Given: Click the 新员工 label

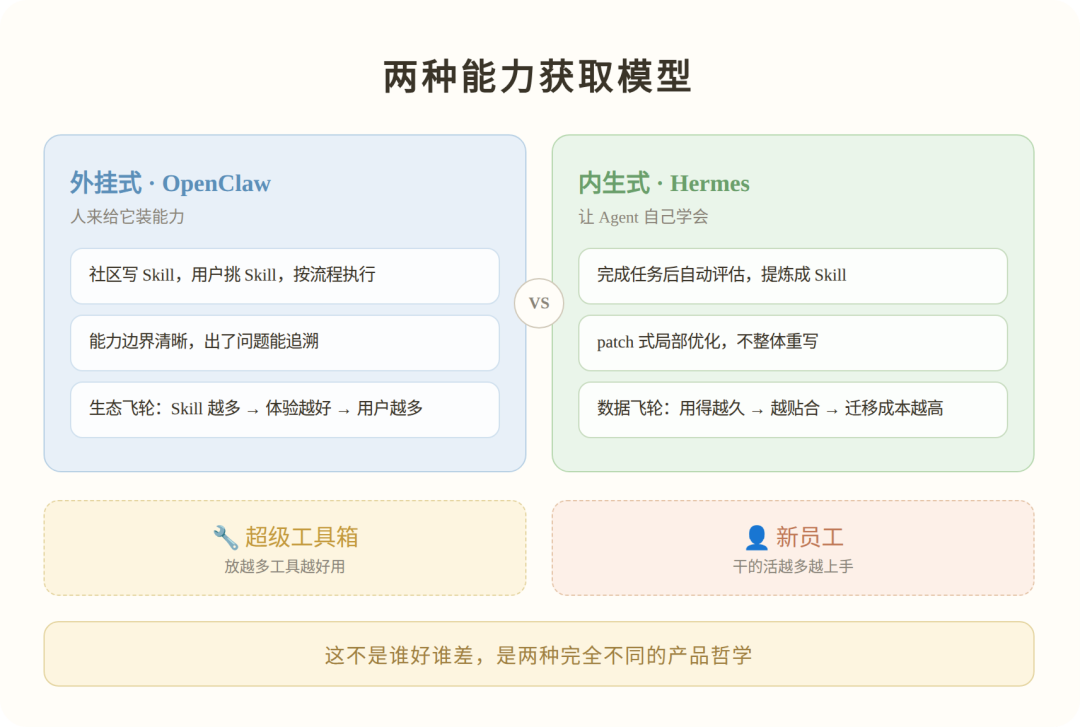Looking at the screenshot, I should (810, 537).
